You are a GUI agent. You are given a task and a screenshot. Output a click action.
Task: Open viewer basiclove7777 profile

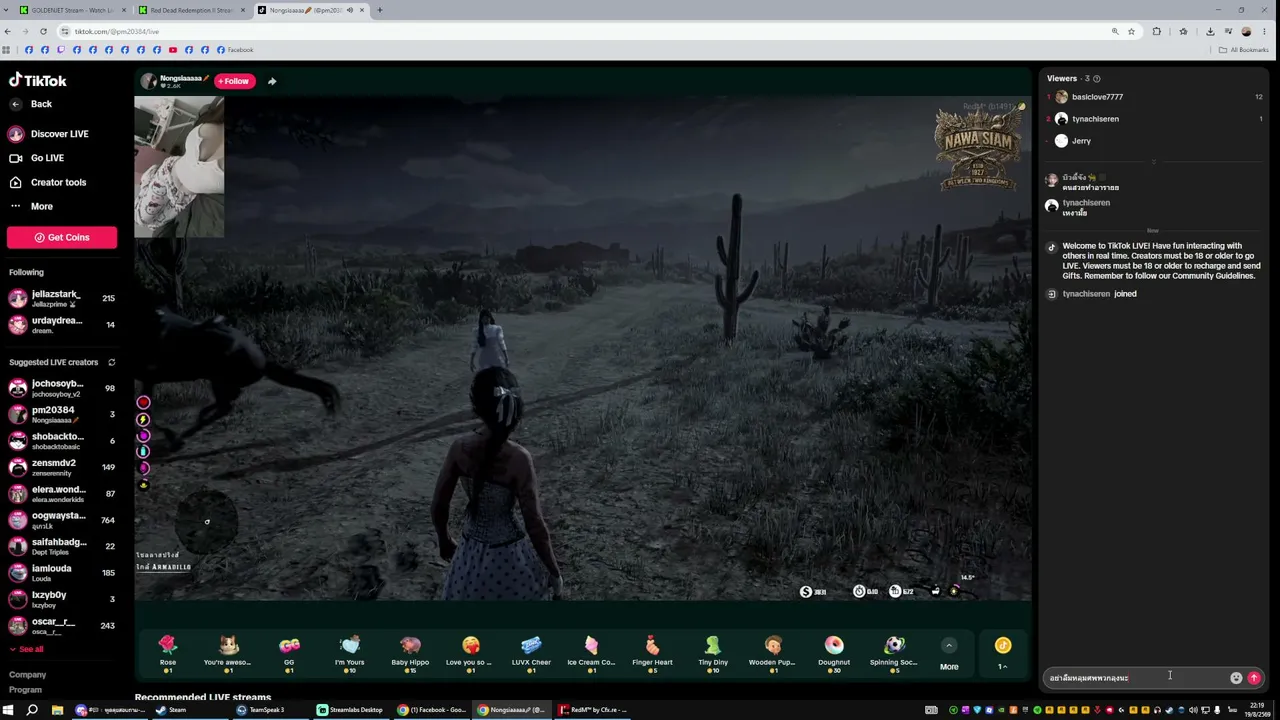click(1097, 97)
